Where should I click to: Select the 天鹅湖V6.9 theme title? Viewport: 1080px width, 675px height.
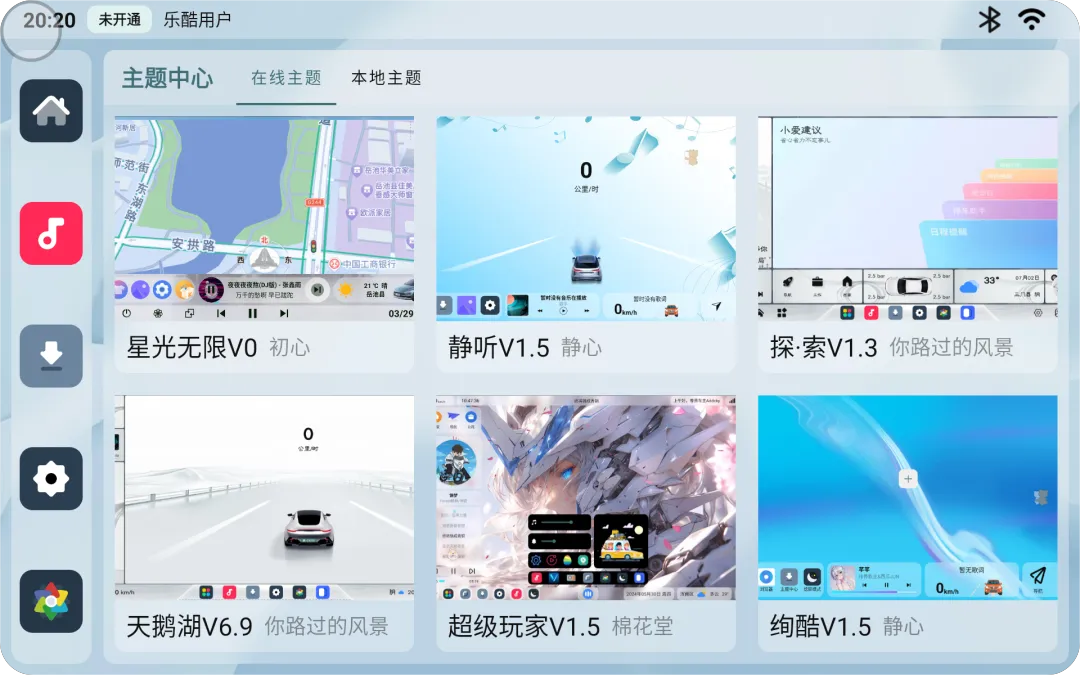tap(192, 627)
